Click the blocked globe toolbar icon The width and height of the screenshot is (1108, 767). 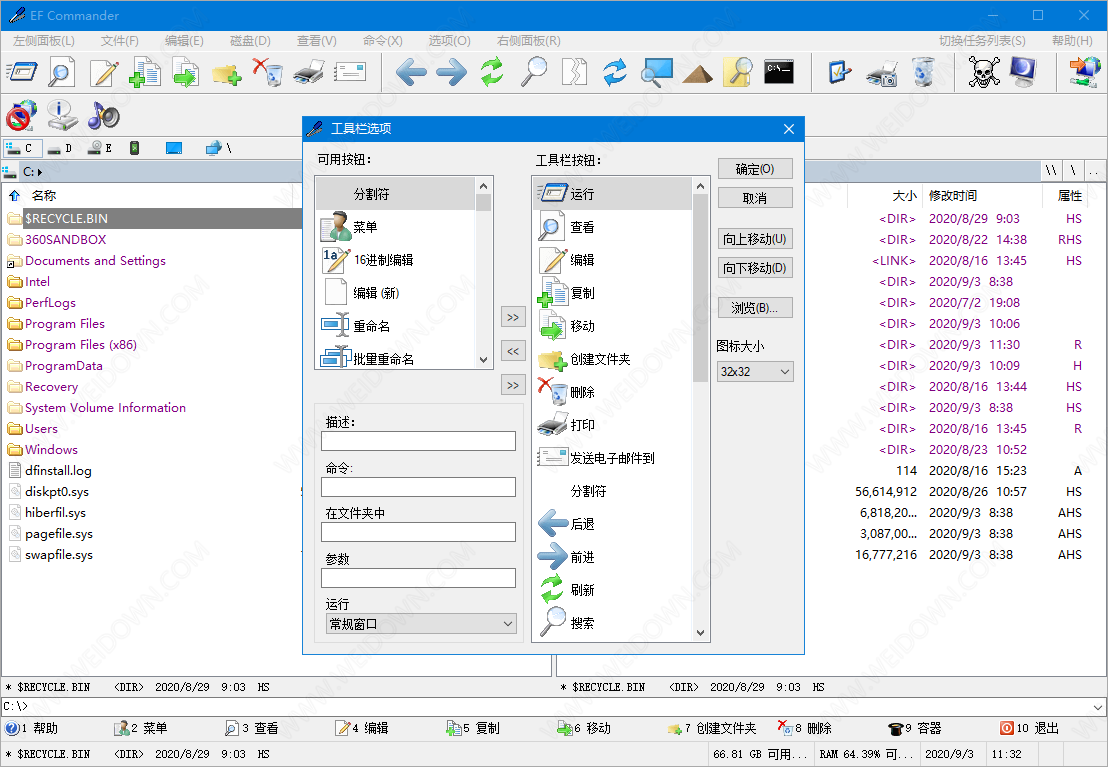coord(21,115)
